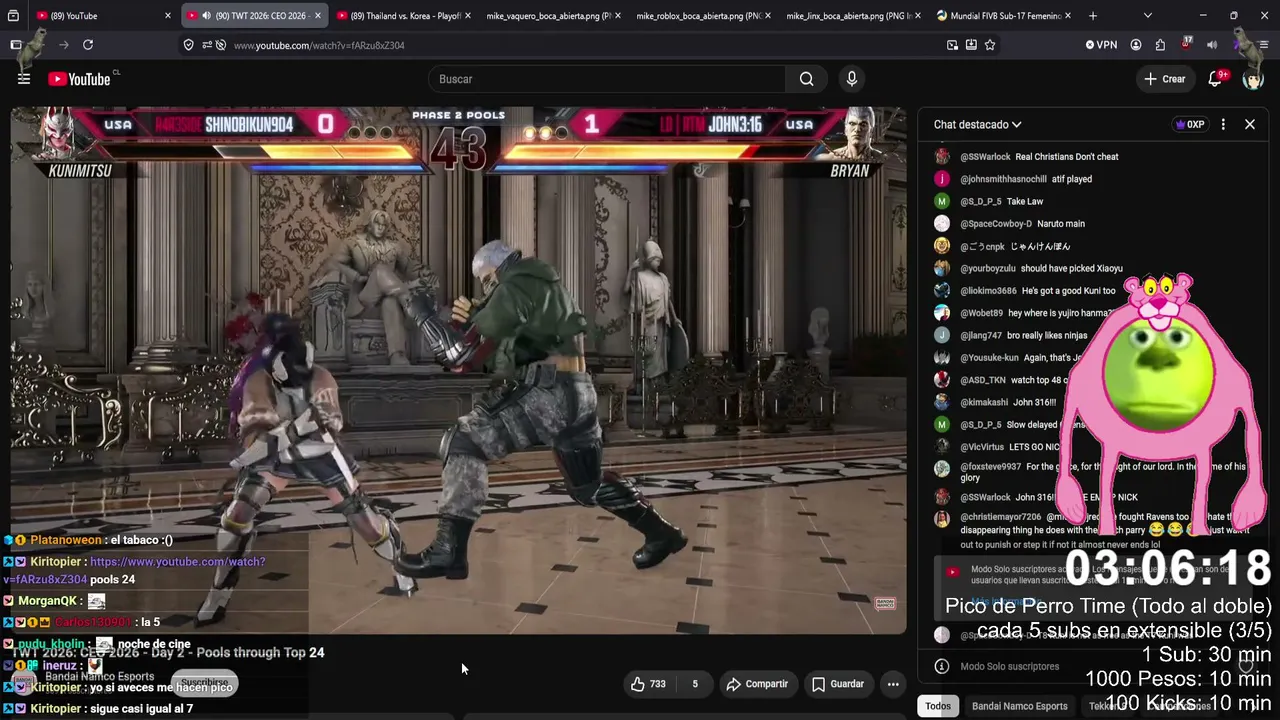Open a new browser tab
The width and height of the screenshot is (1280, 720).
[x=1093, y=16]
